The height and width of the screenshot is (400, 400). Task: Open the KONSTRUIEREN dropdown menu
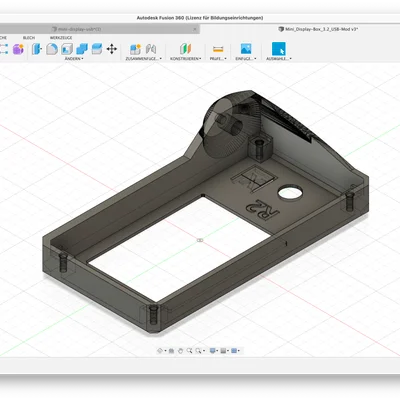point(186,59)
